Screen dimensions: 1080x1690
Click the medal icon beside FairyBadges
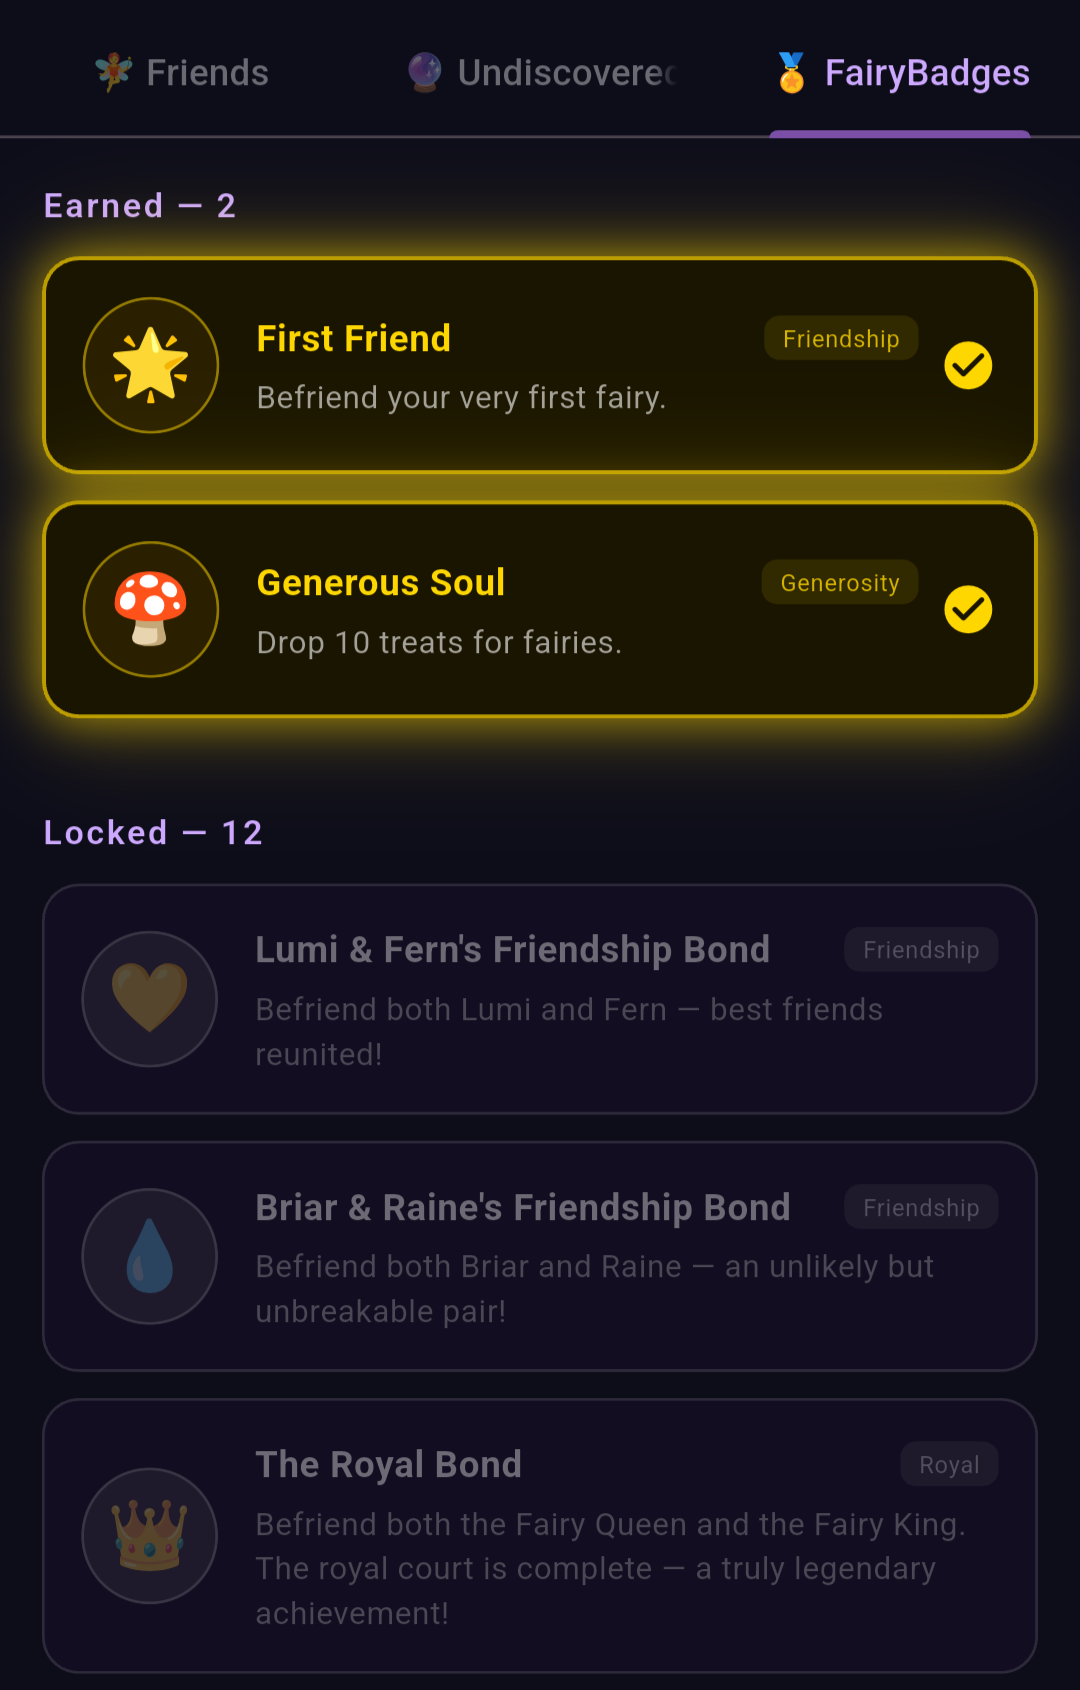[791, 72]
